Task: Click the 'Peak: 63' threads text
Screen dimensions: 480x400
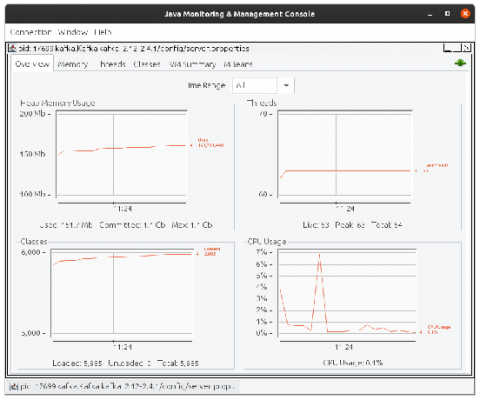Action: tap(350, 225)
